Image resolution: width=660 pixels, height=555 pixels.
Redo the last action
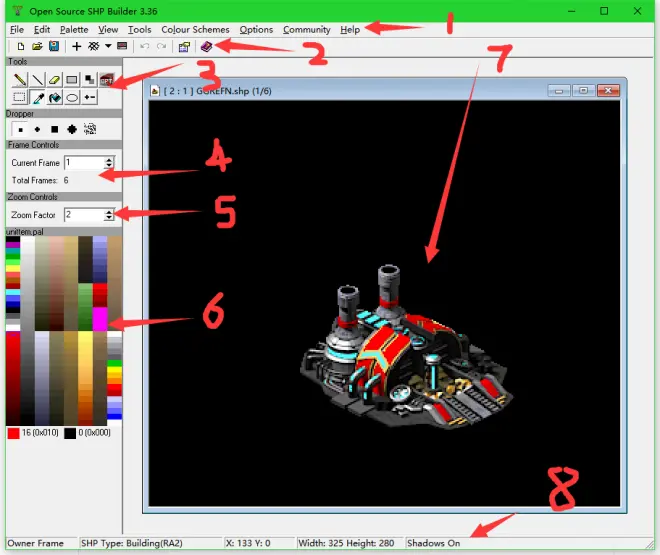click(161, 46)
